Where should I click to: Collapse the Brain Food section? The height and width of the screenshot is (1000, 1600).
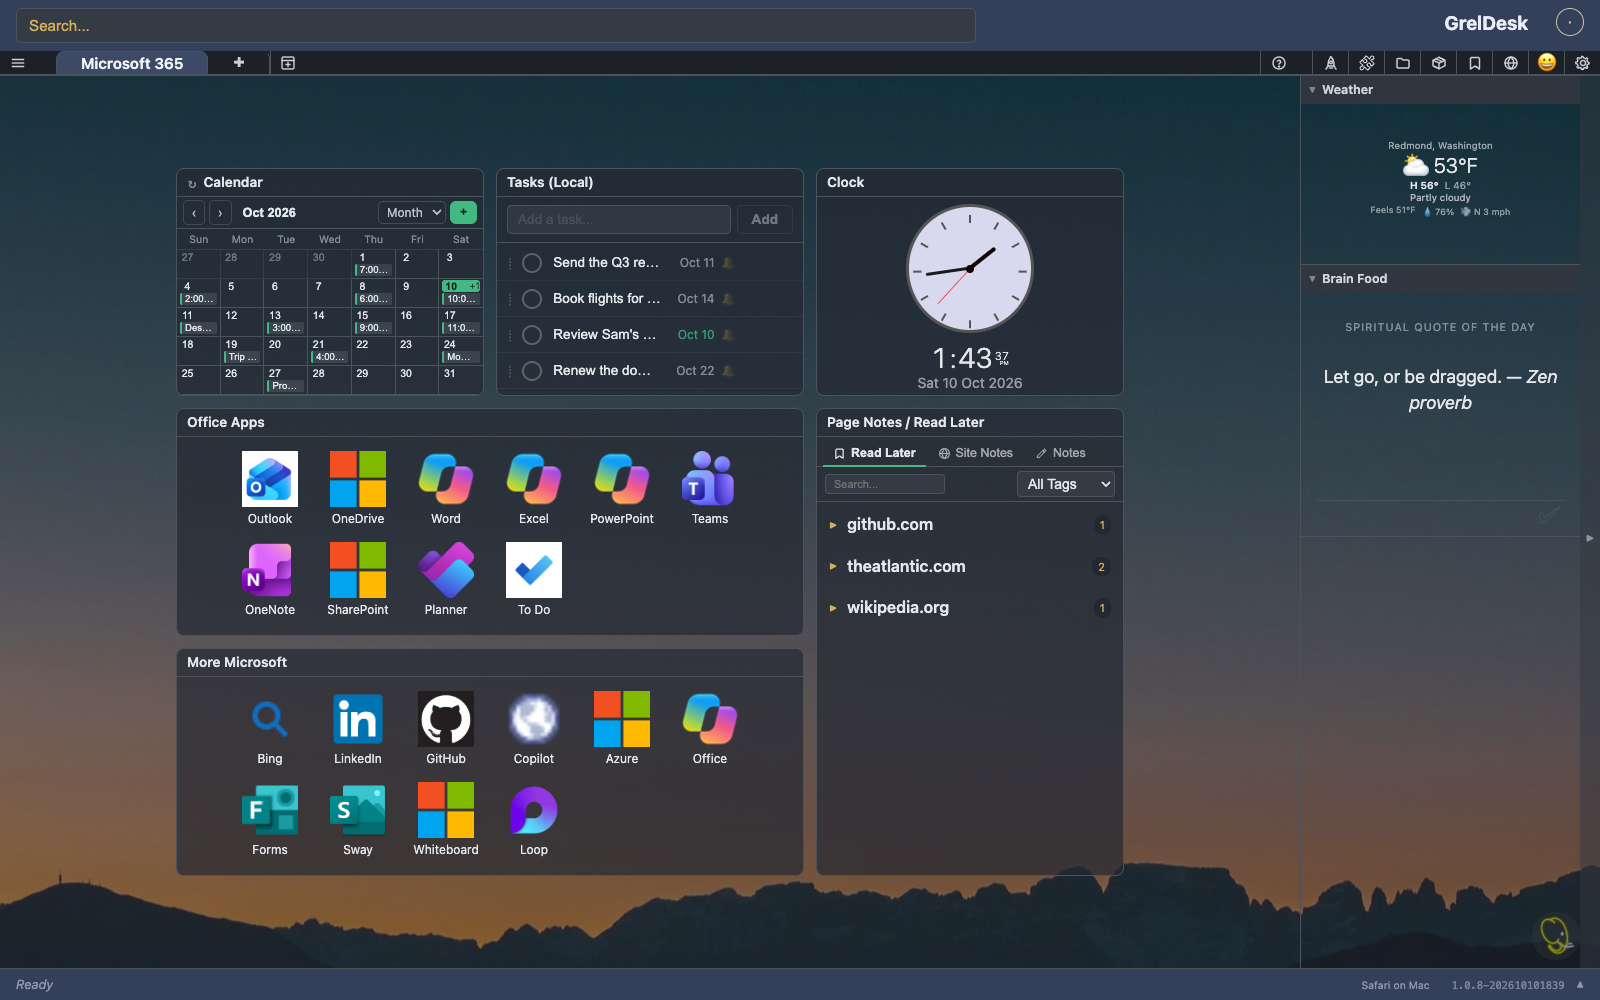(x=1312, y=279)
